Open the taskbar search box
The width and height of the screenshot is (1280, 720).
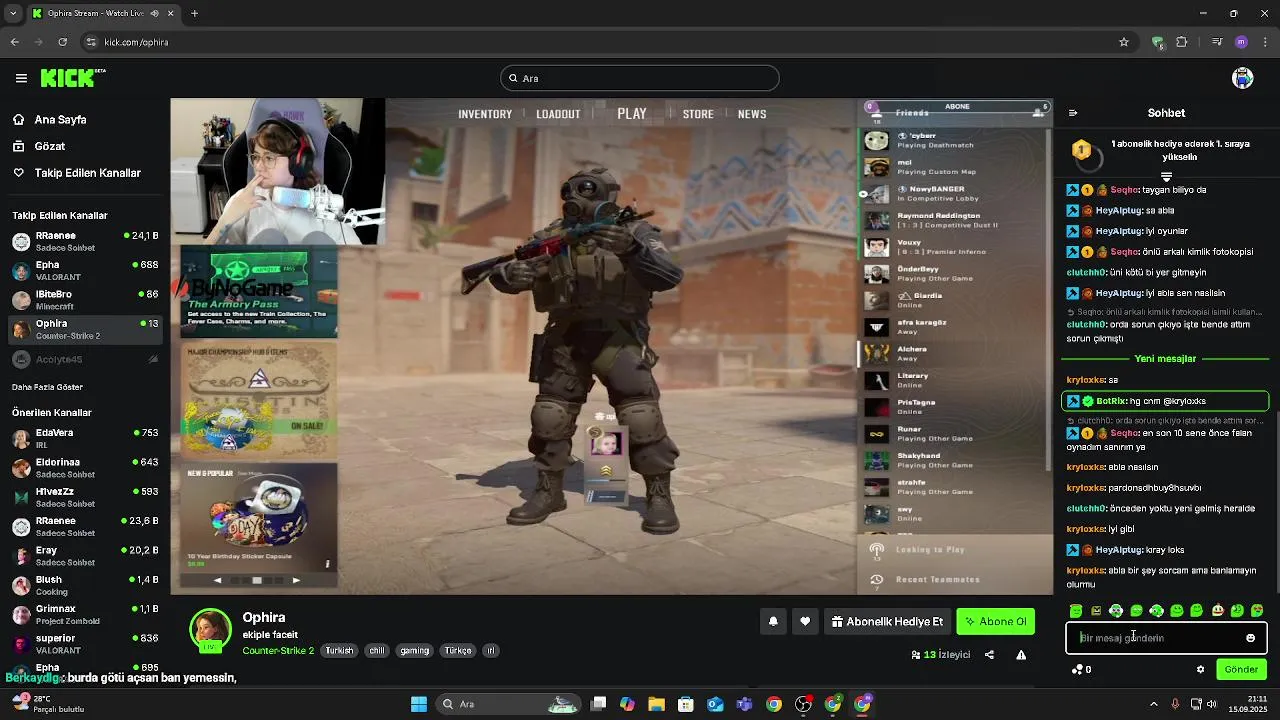(507, 704)
